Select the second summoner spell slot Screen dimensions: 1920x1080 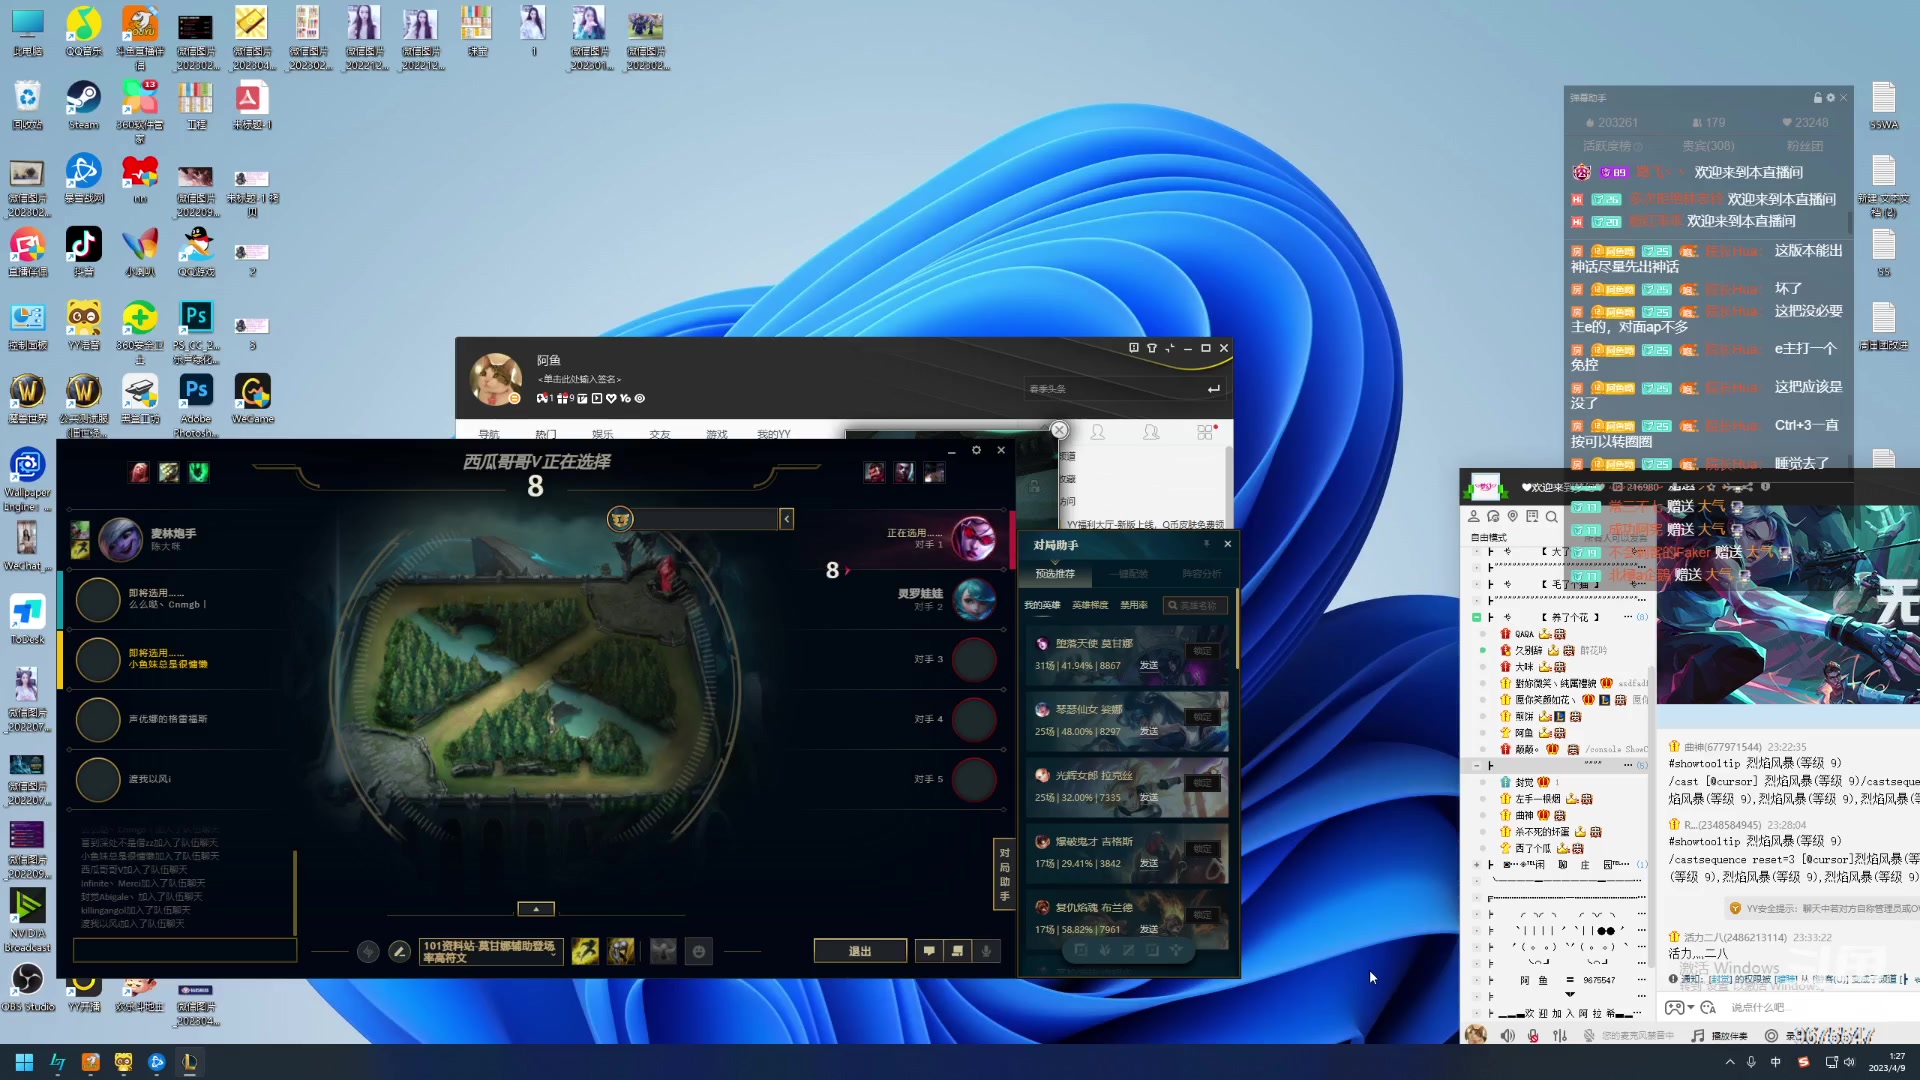[x=621, y=951]
